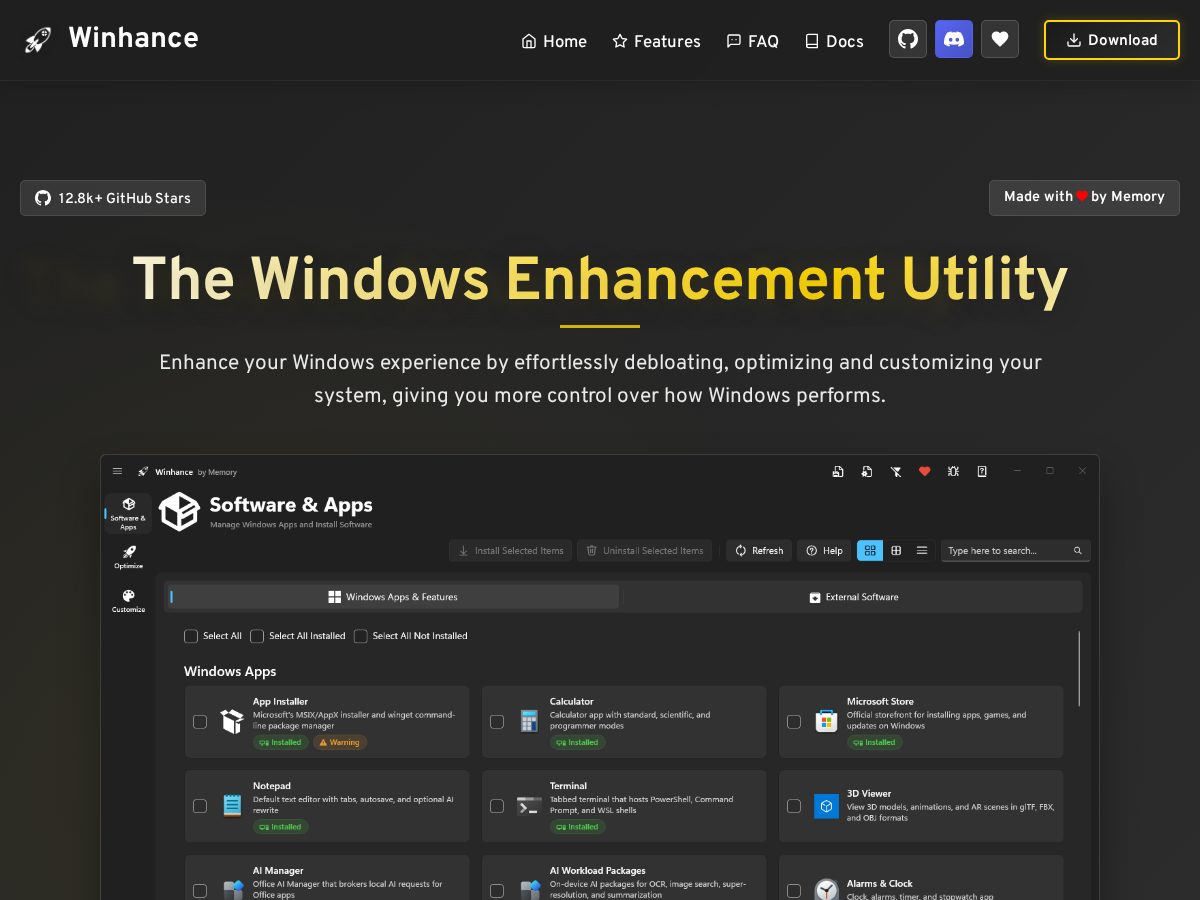This screenshot has width=1200, height=900.
Task: Click the import config file icon
Action: [867, 471]
